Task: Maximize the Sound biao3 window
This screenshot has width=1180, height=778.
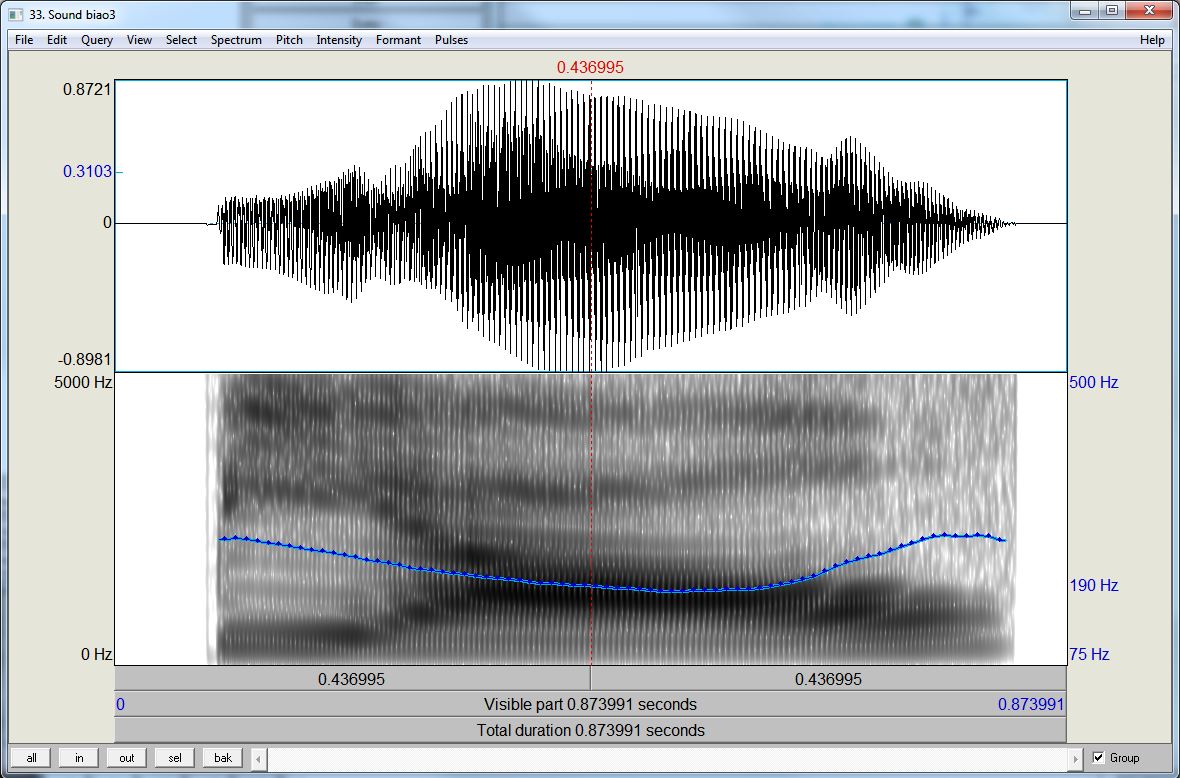Action: [x=1112, y=11]
